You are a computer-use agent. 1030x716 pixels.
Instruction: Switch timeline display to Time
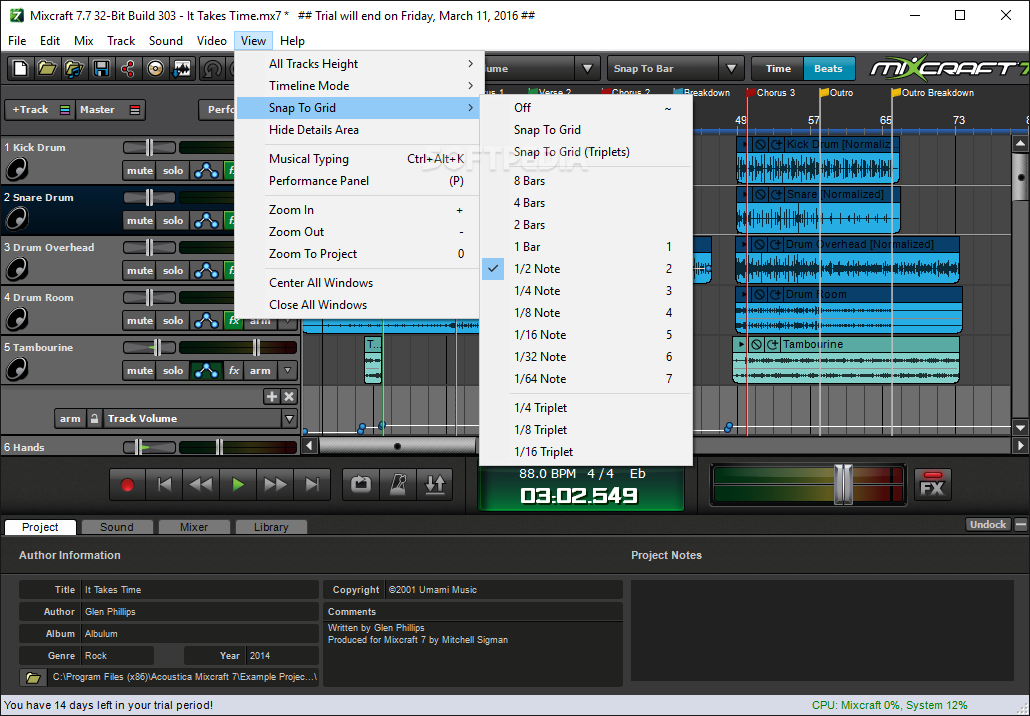point(778,68)
